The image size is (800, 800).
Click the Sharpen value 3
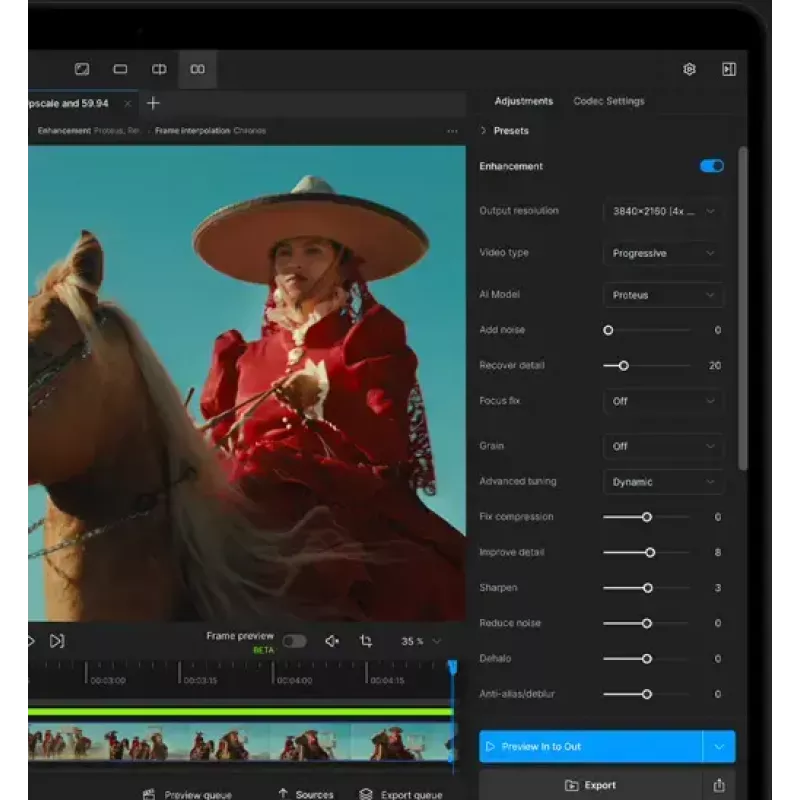point(718,588)
